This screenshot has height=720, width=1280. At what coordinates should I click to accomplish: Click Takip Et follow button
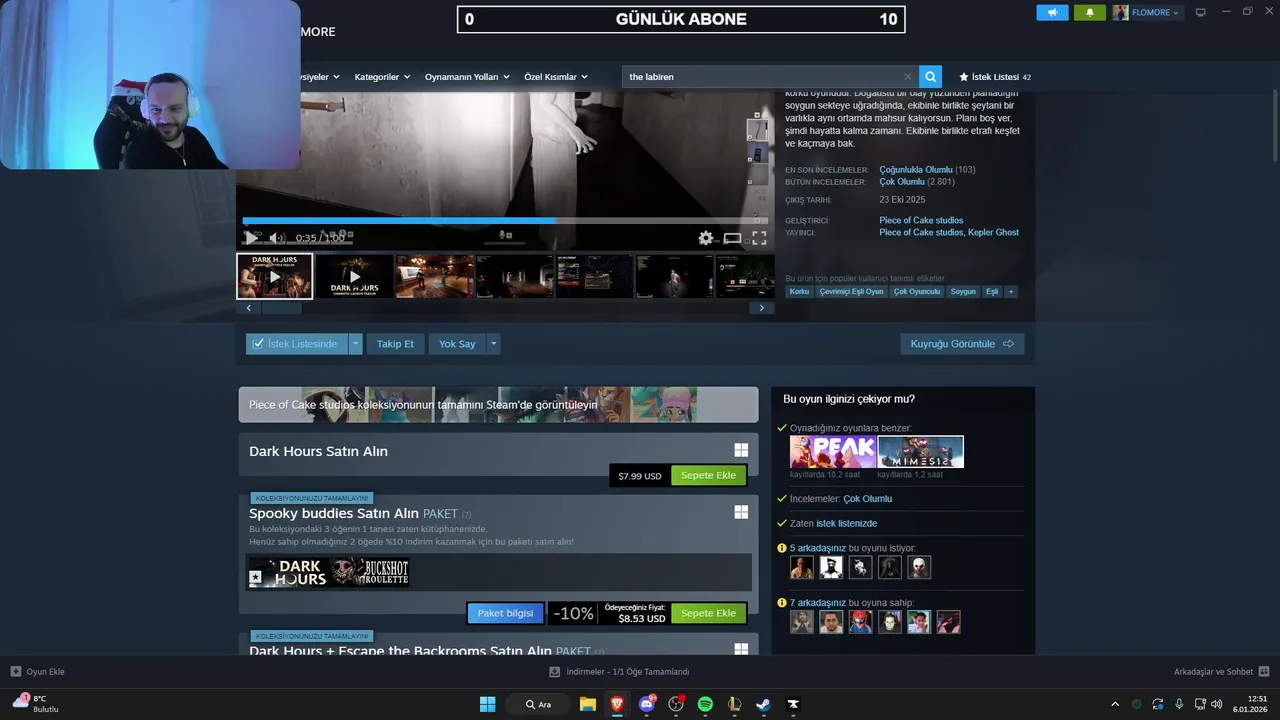395,344
